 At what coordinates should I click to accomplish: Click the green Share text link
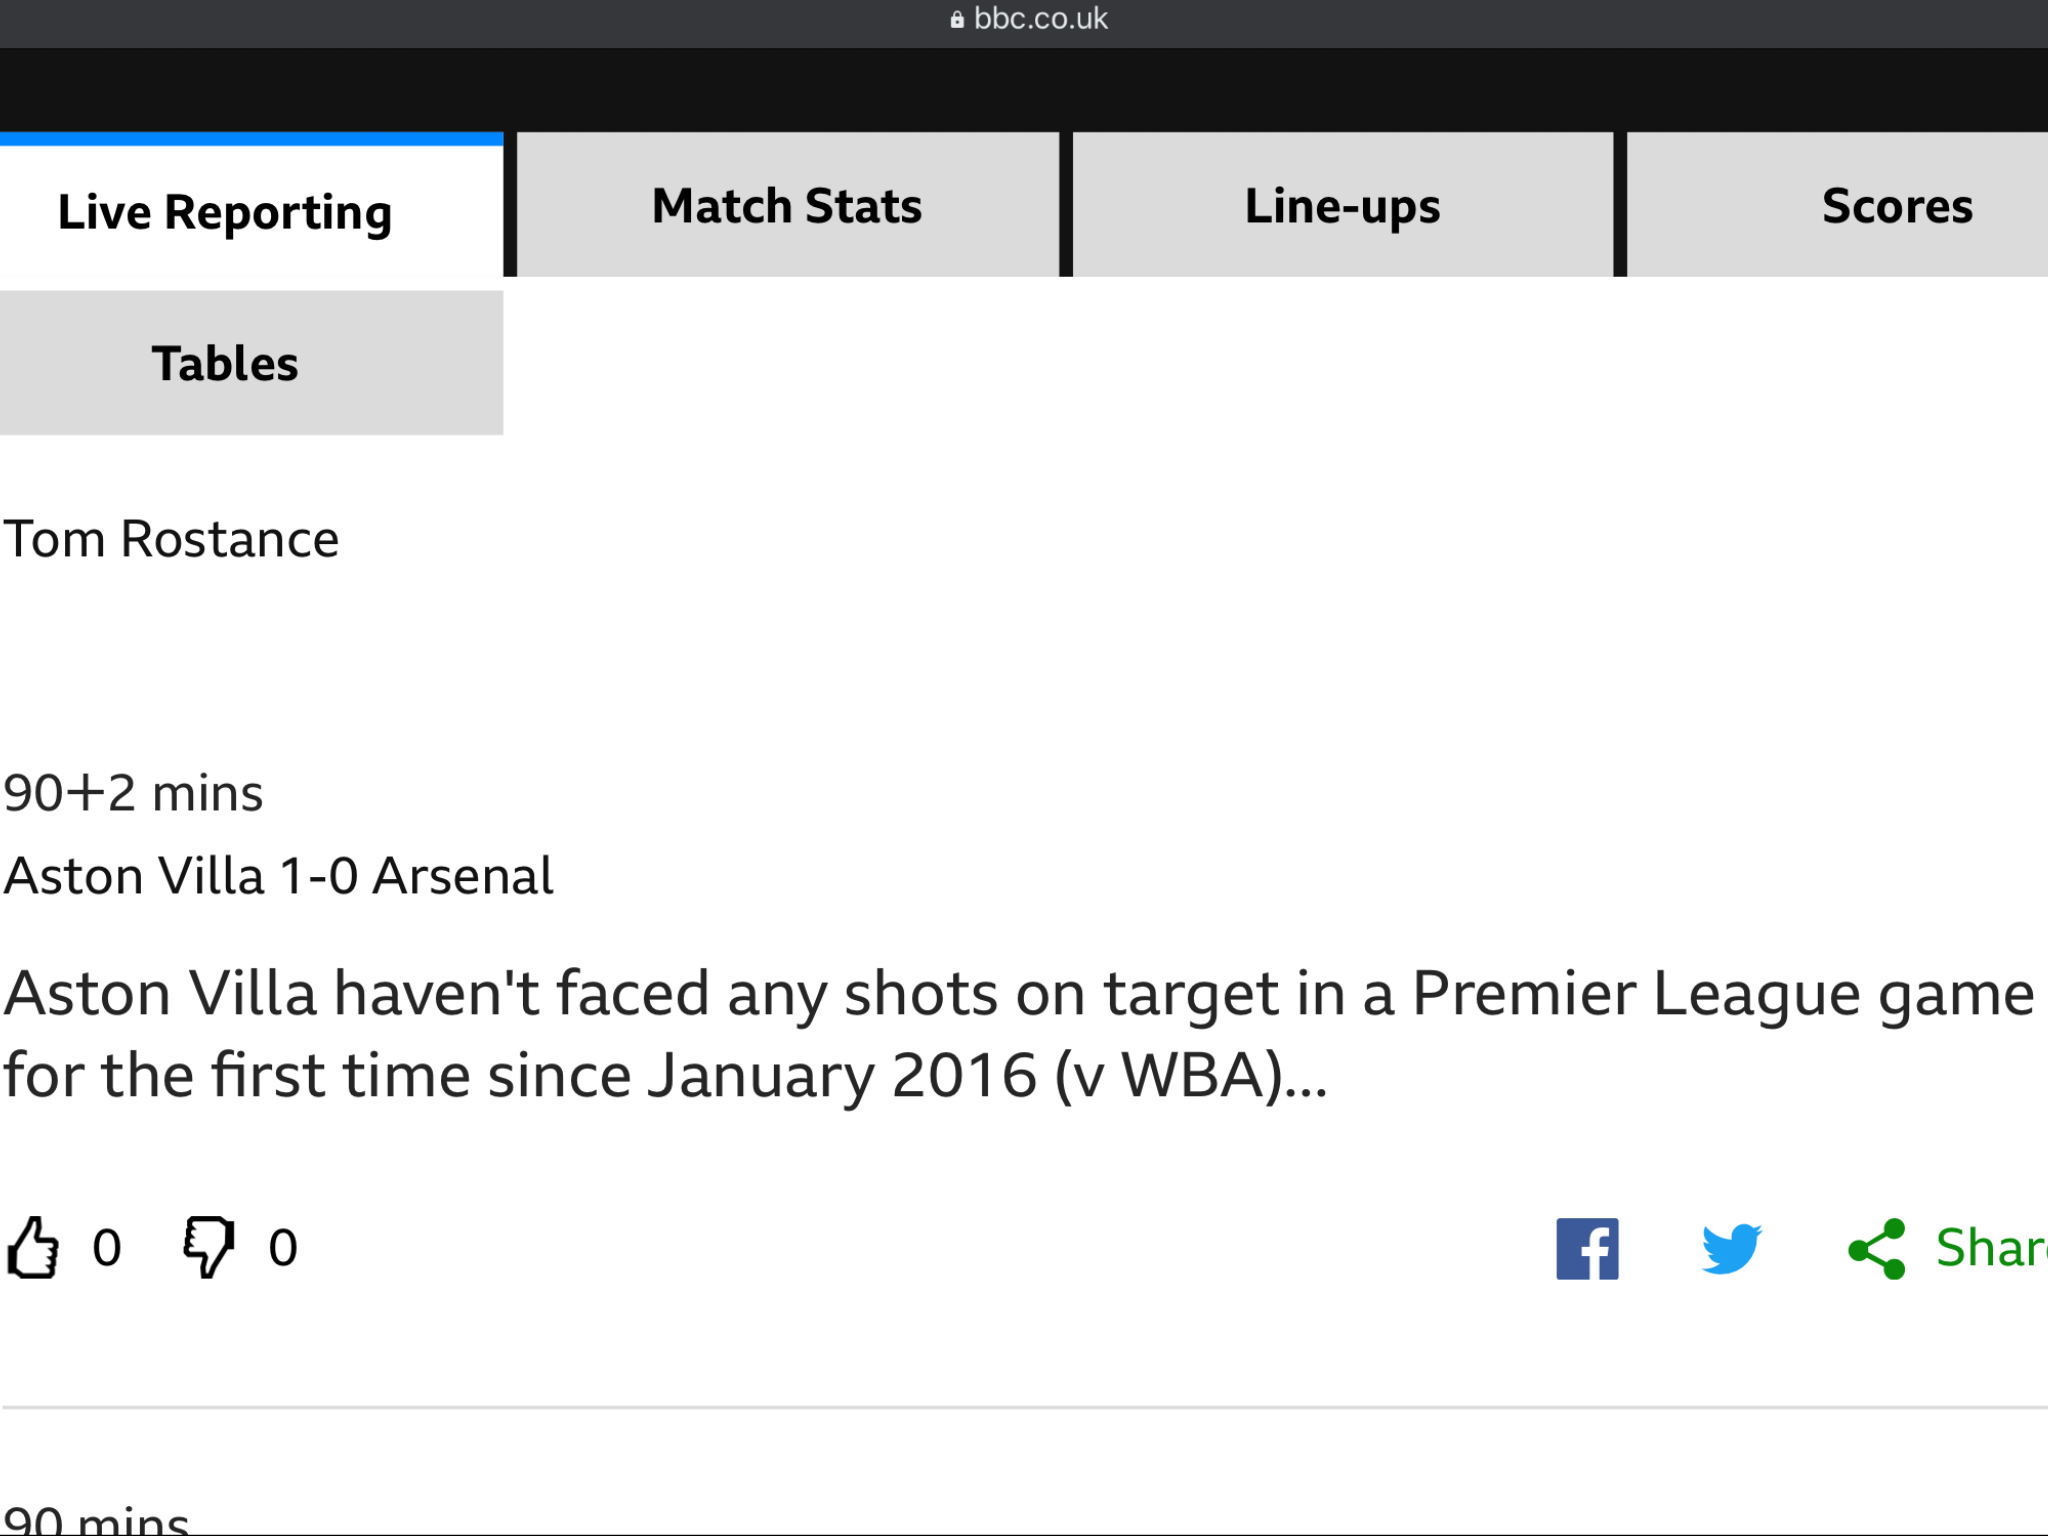(1991, 1247)
